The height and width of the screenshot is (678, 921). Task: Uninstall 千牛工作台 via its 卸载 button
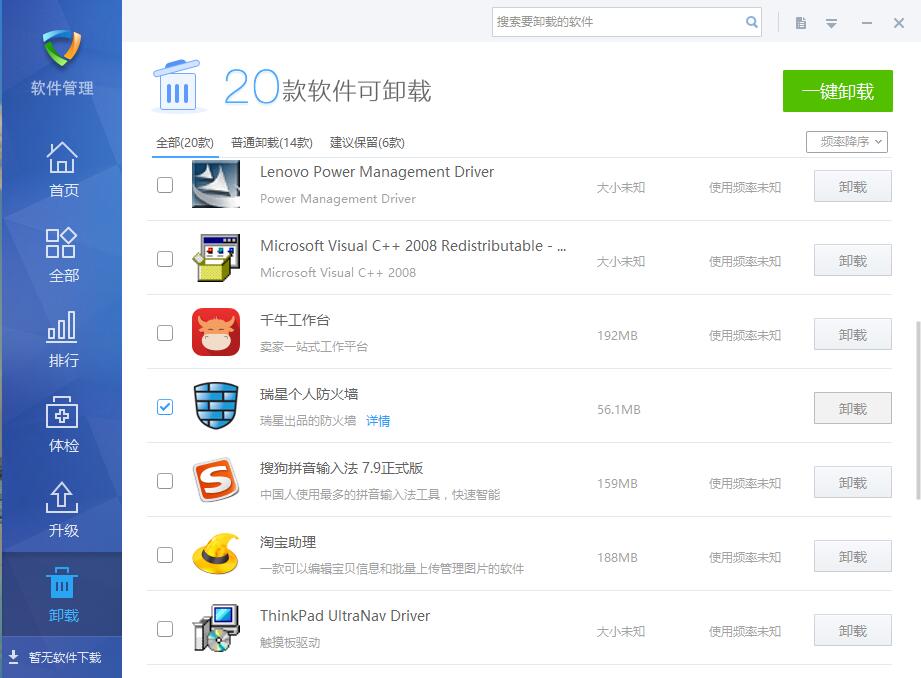pos(852,334)
